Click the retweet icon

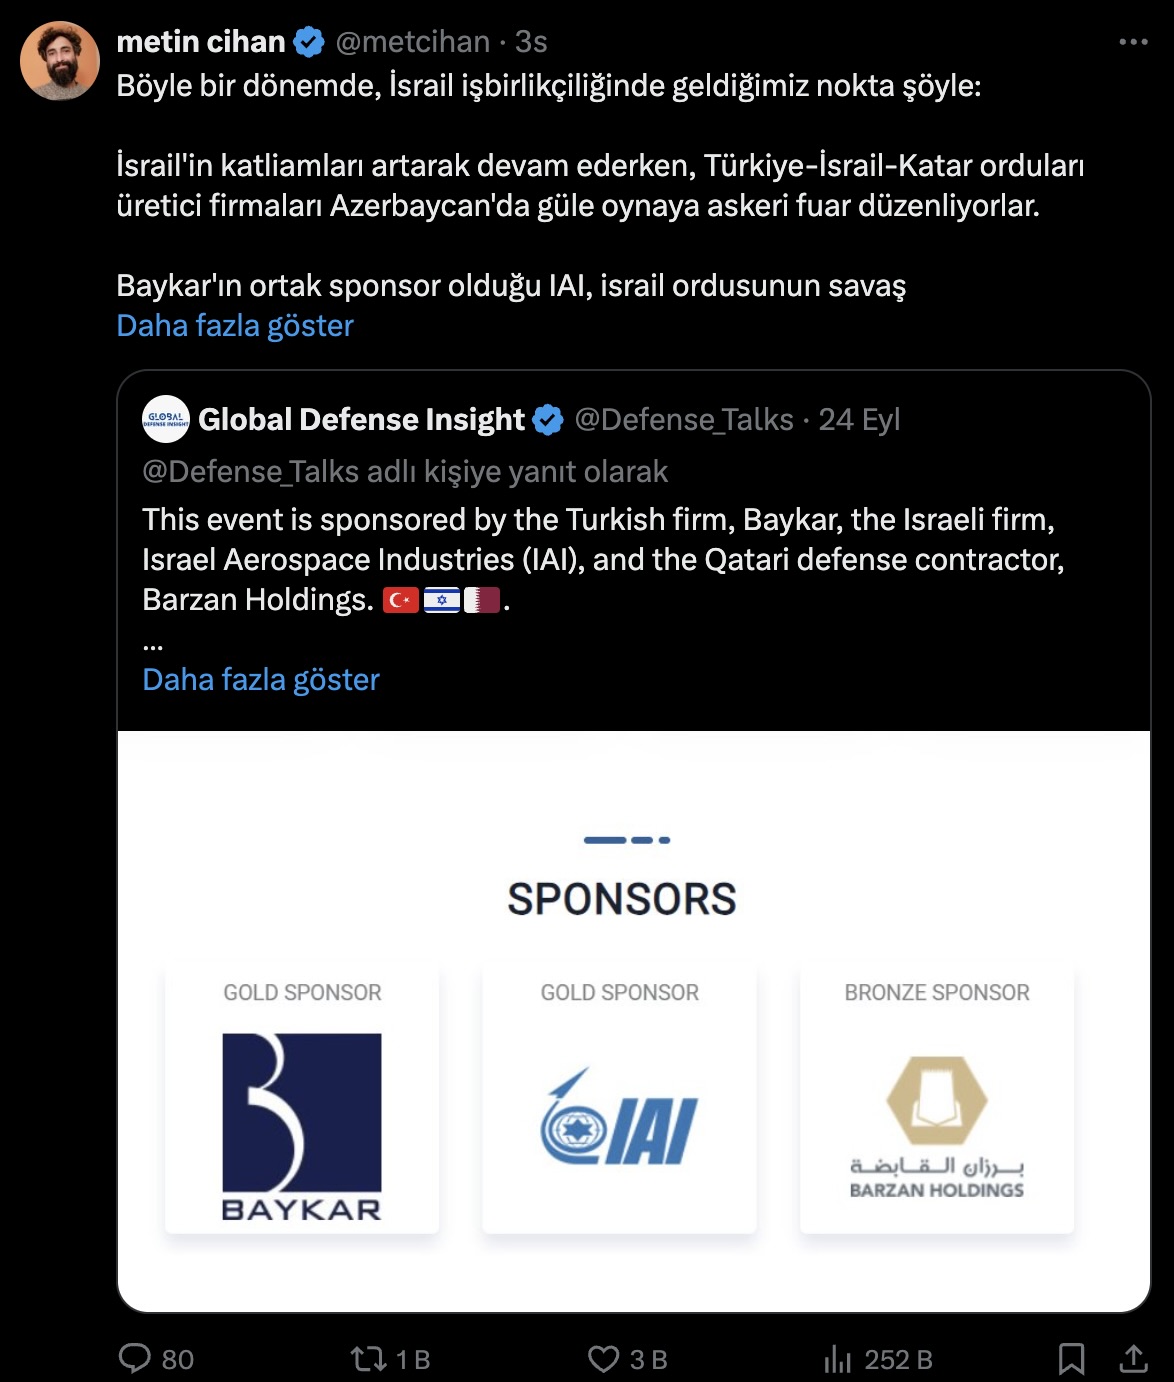(367, 1359)
